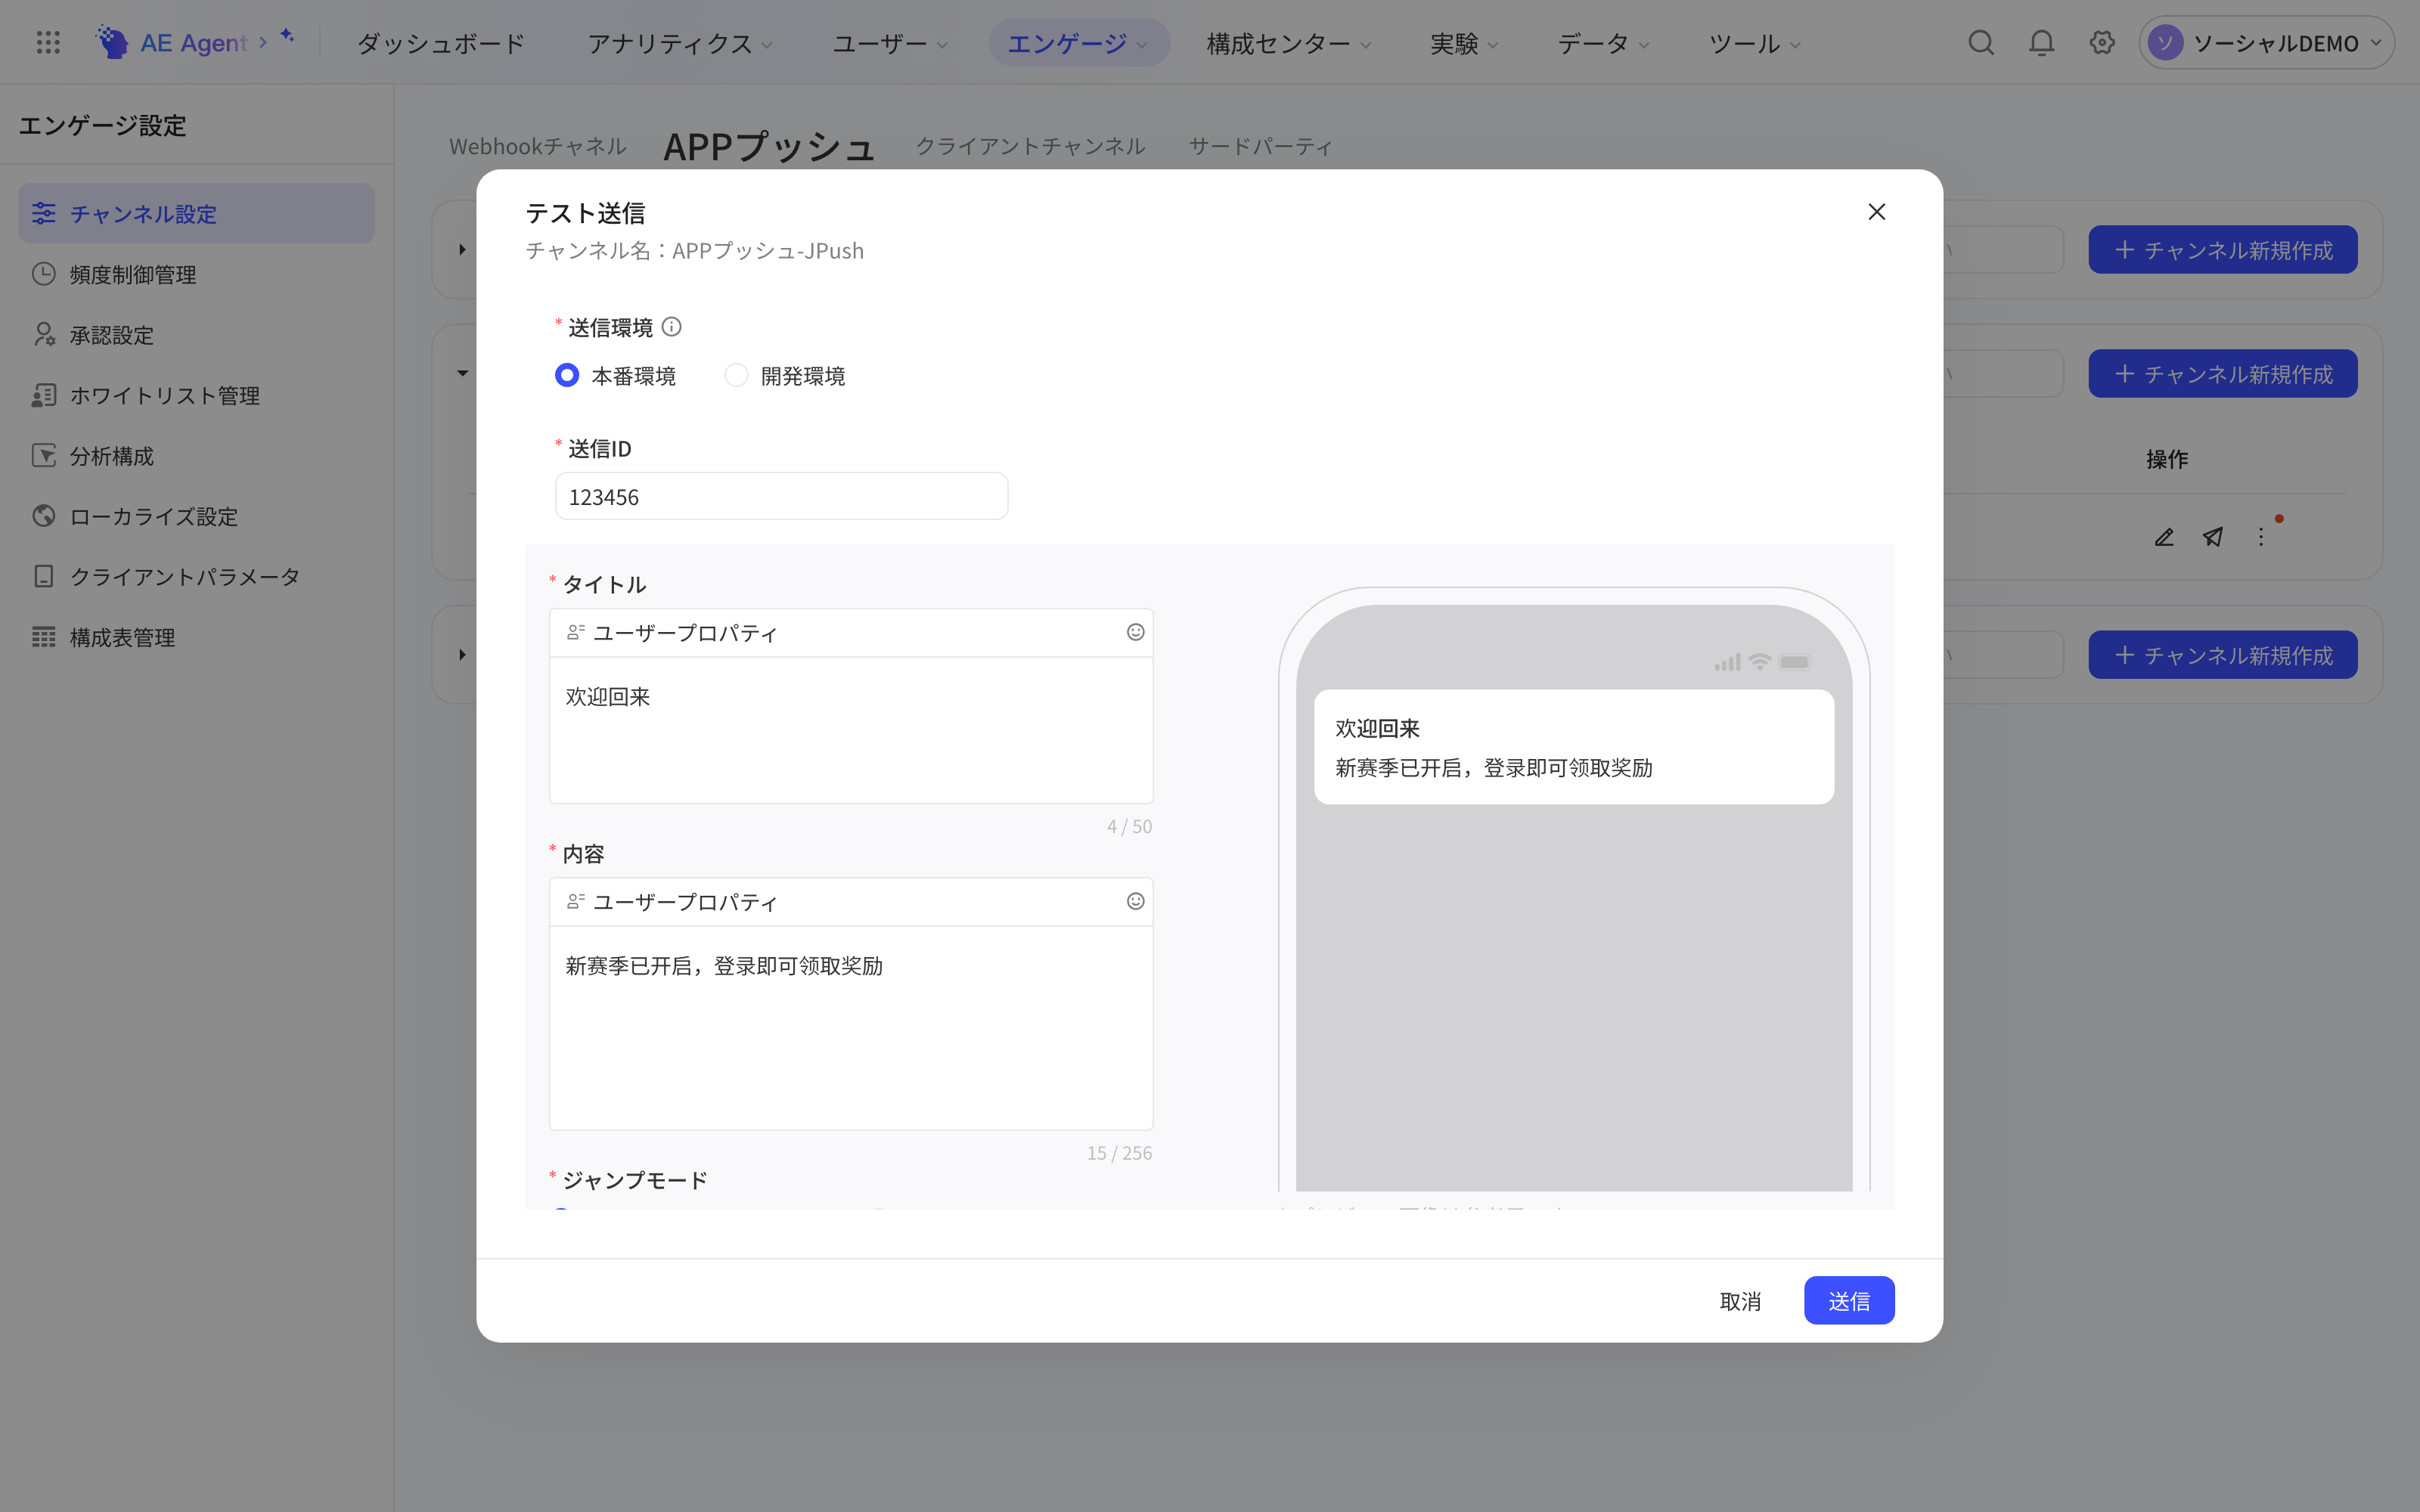Screen dimensions: 2420x1512
Task: Click the 送信 button
Action: point(1848,1300)
